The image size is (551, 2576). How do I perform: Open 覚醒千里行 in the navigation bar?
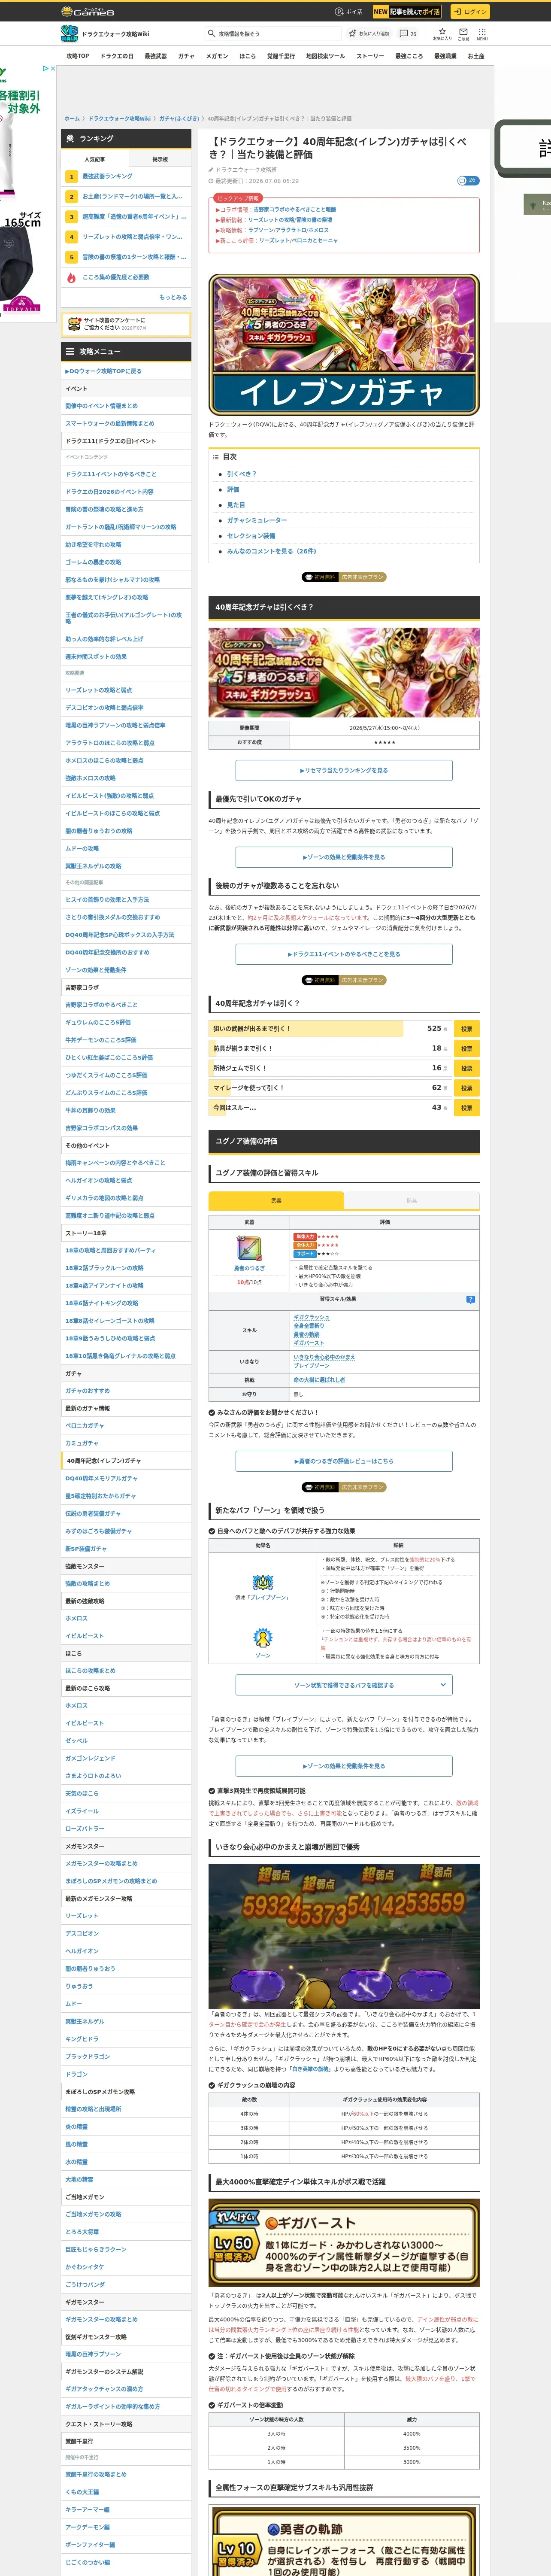pyautogui.click(x=281, y=56)
